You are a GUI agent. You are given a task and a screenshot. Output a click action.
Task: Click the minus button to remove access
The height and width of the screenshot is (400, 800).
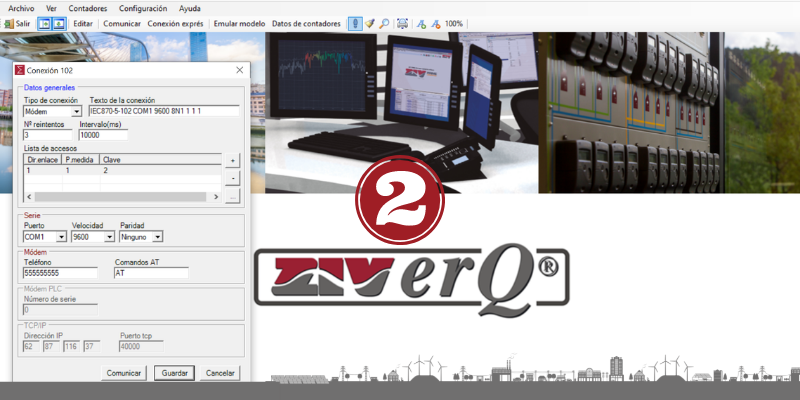tap(233, 178)
